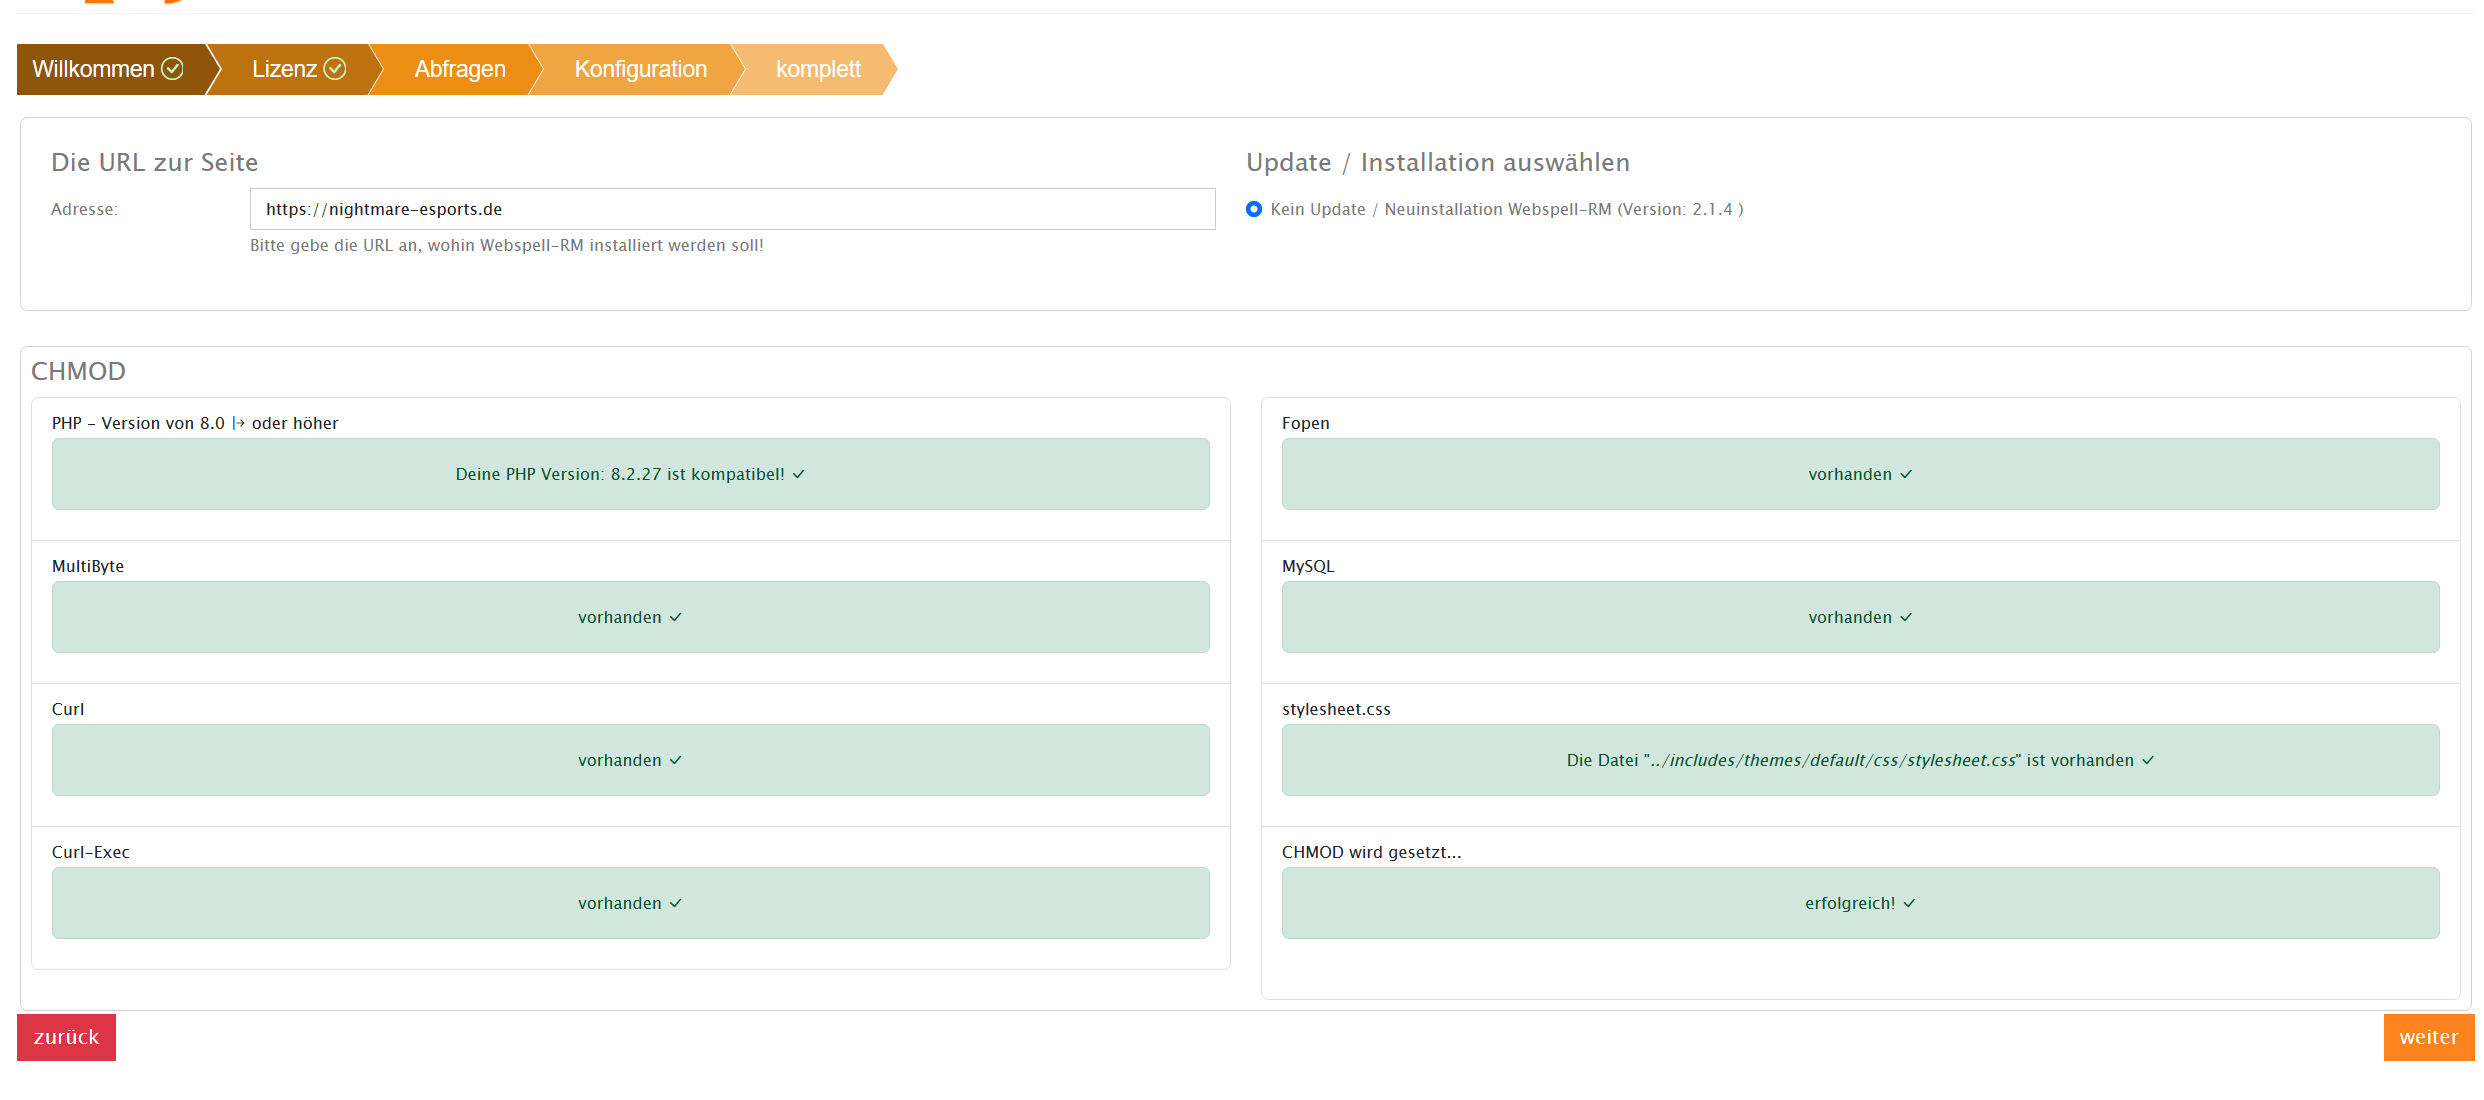Select Kein Update / Neuinstallation radio button
The image size is (2484, 1100).
pyautogui.click(x=1254, y=209)
